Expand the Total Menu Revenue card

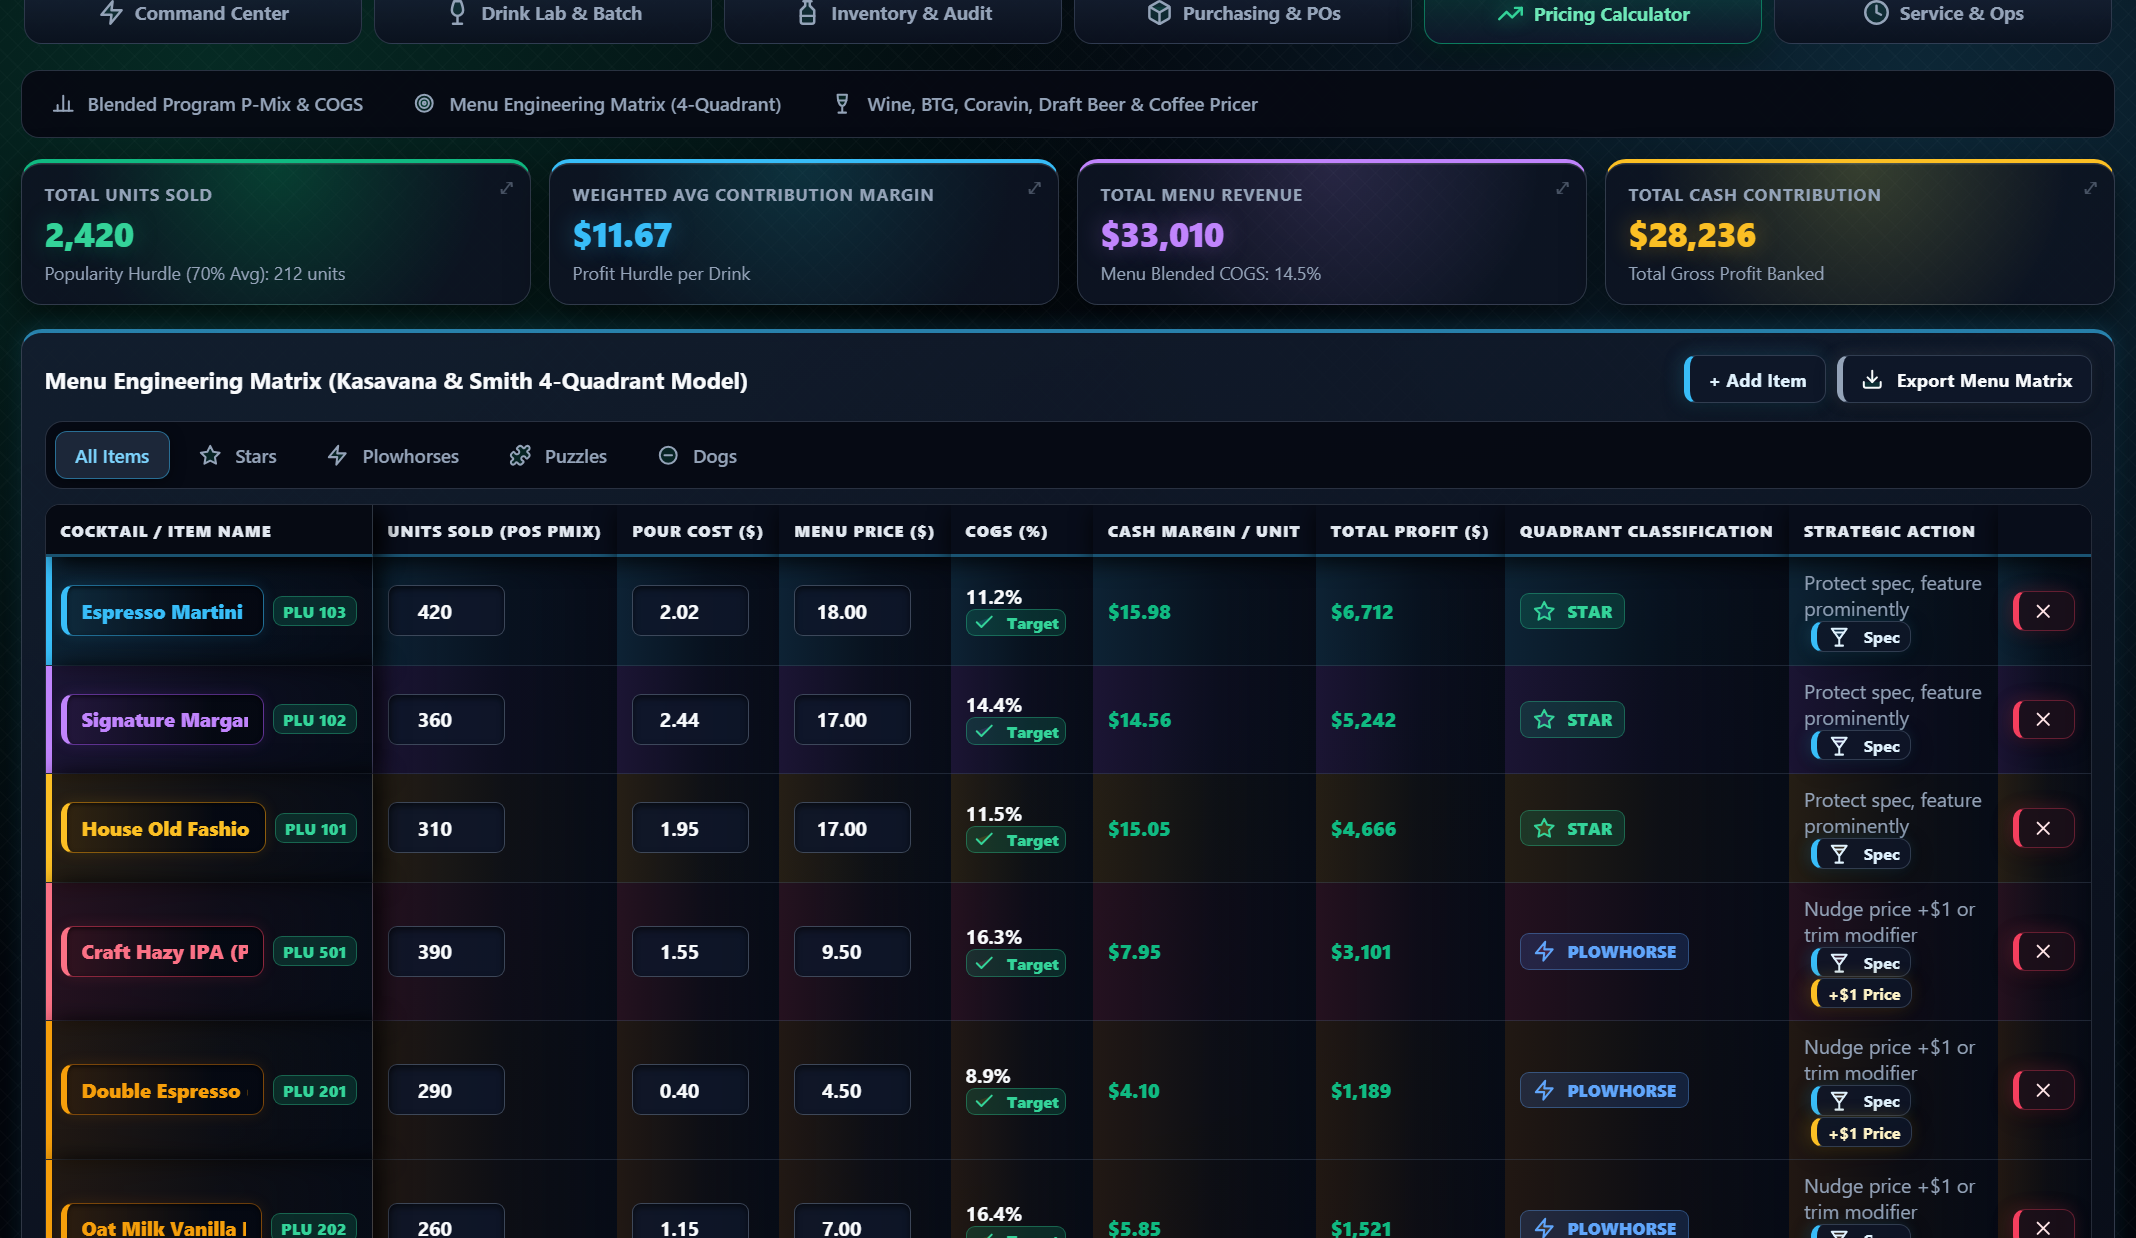pyautogui.click(x=1563, y=188)
